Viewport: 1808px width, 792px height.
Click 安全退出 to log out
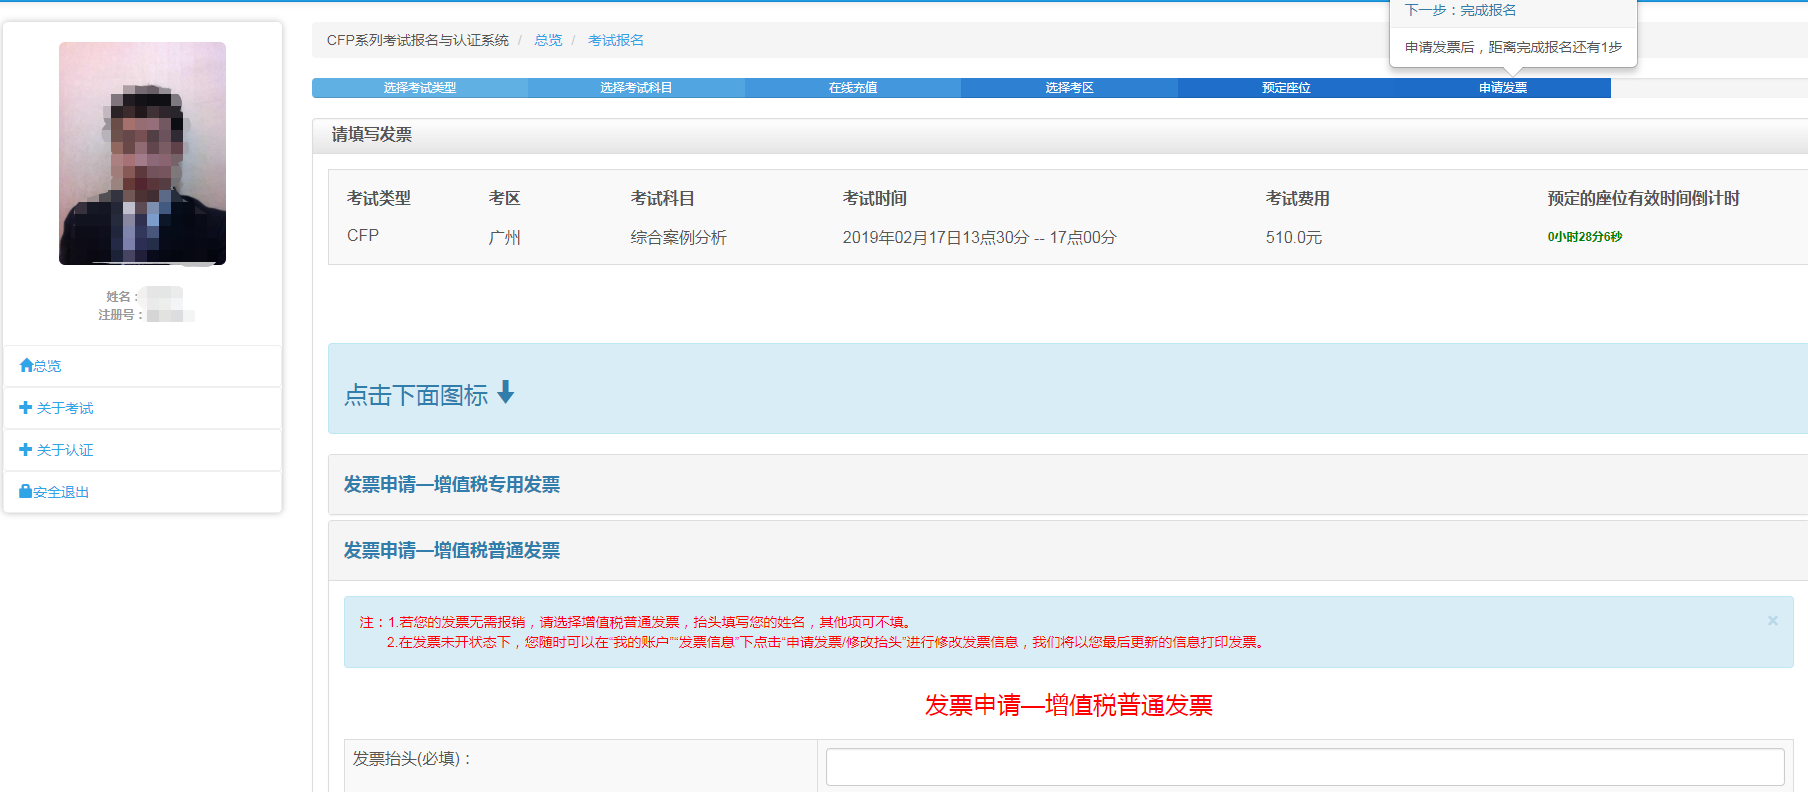click(61, 492)
